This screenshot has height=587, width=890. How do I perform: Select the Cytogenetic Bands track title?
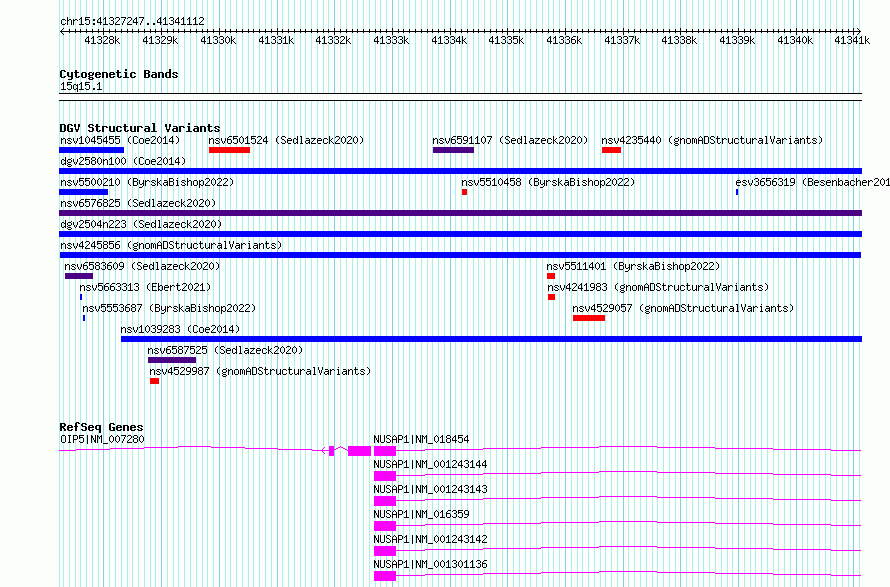point(119,74)
